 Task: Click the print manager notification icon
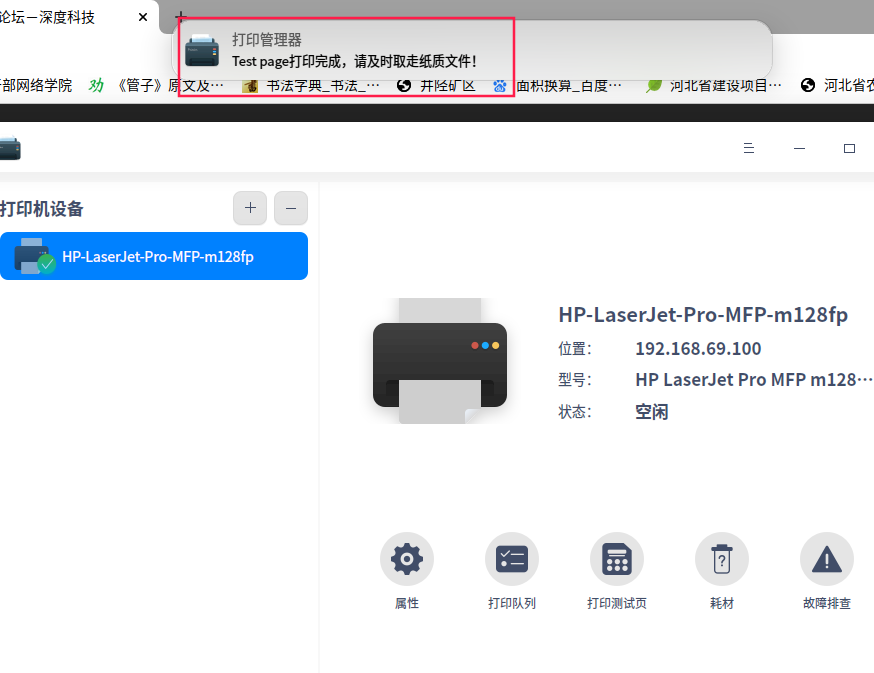point(202,50)
